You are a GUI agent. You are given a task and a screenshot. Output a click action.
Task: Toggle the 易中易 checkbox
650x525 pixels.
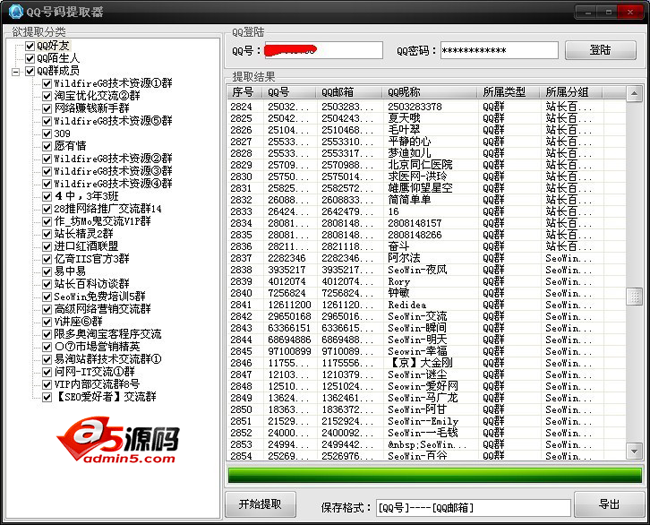(47, 272)
